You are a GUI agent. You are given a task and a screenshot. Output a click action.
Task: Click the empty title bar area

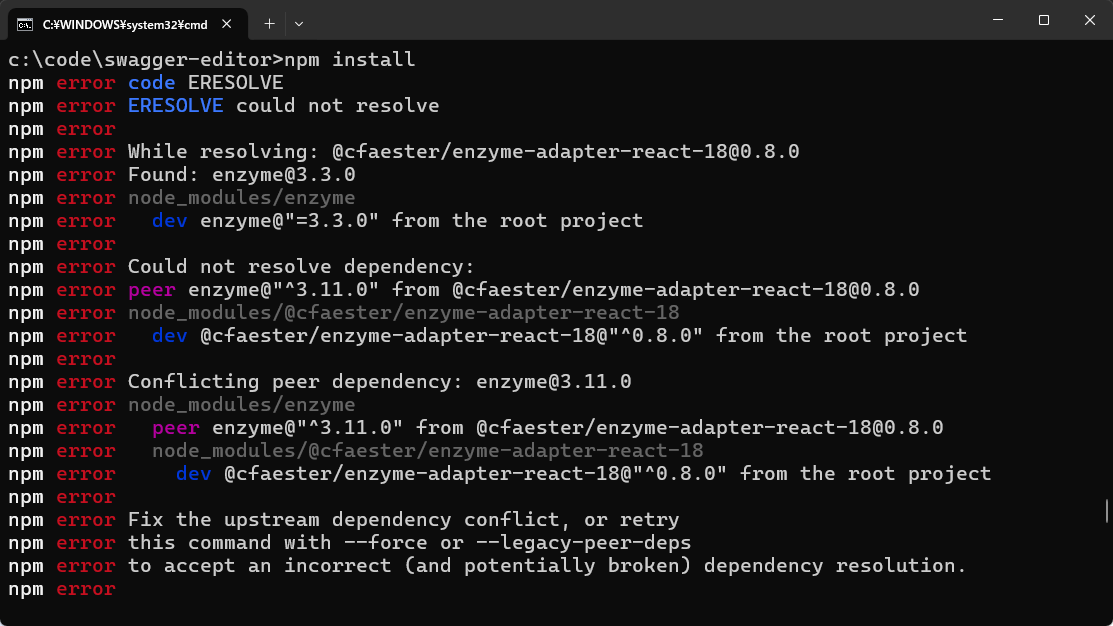click(x=650, y=20)
